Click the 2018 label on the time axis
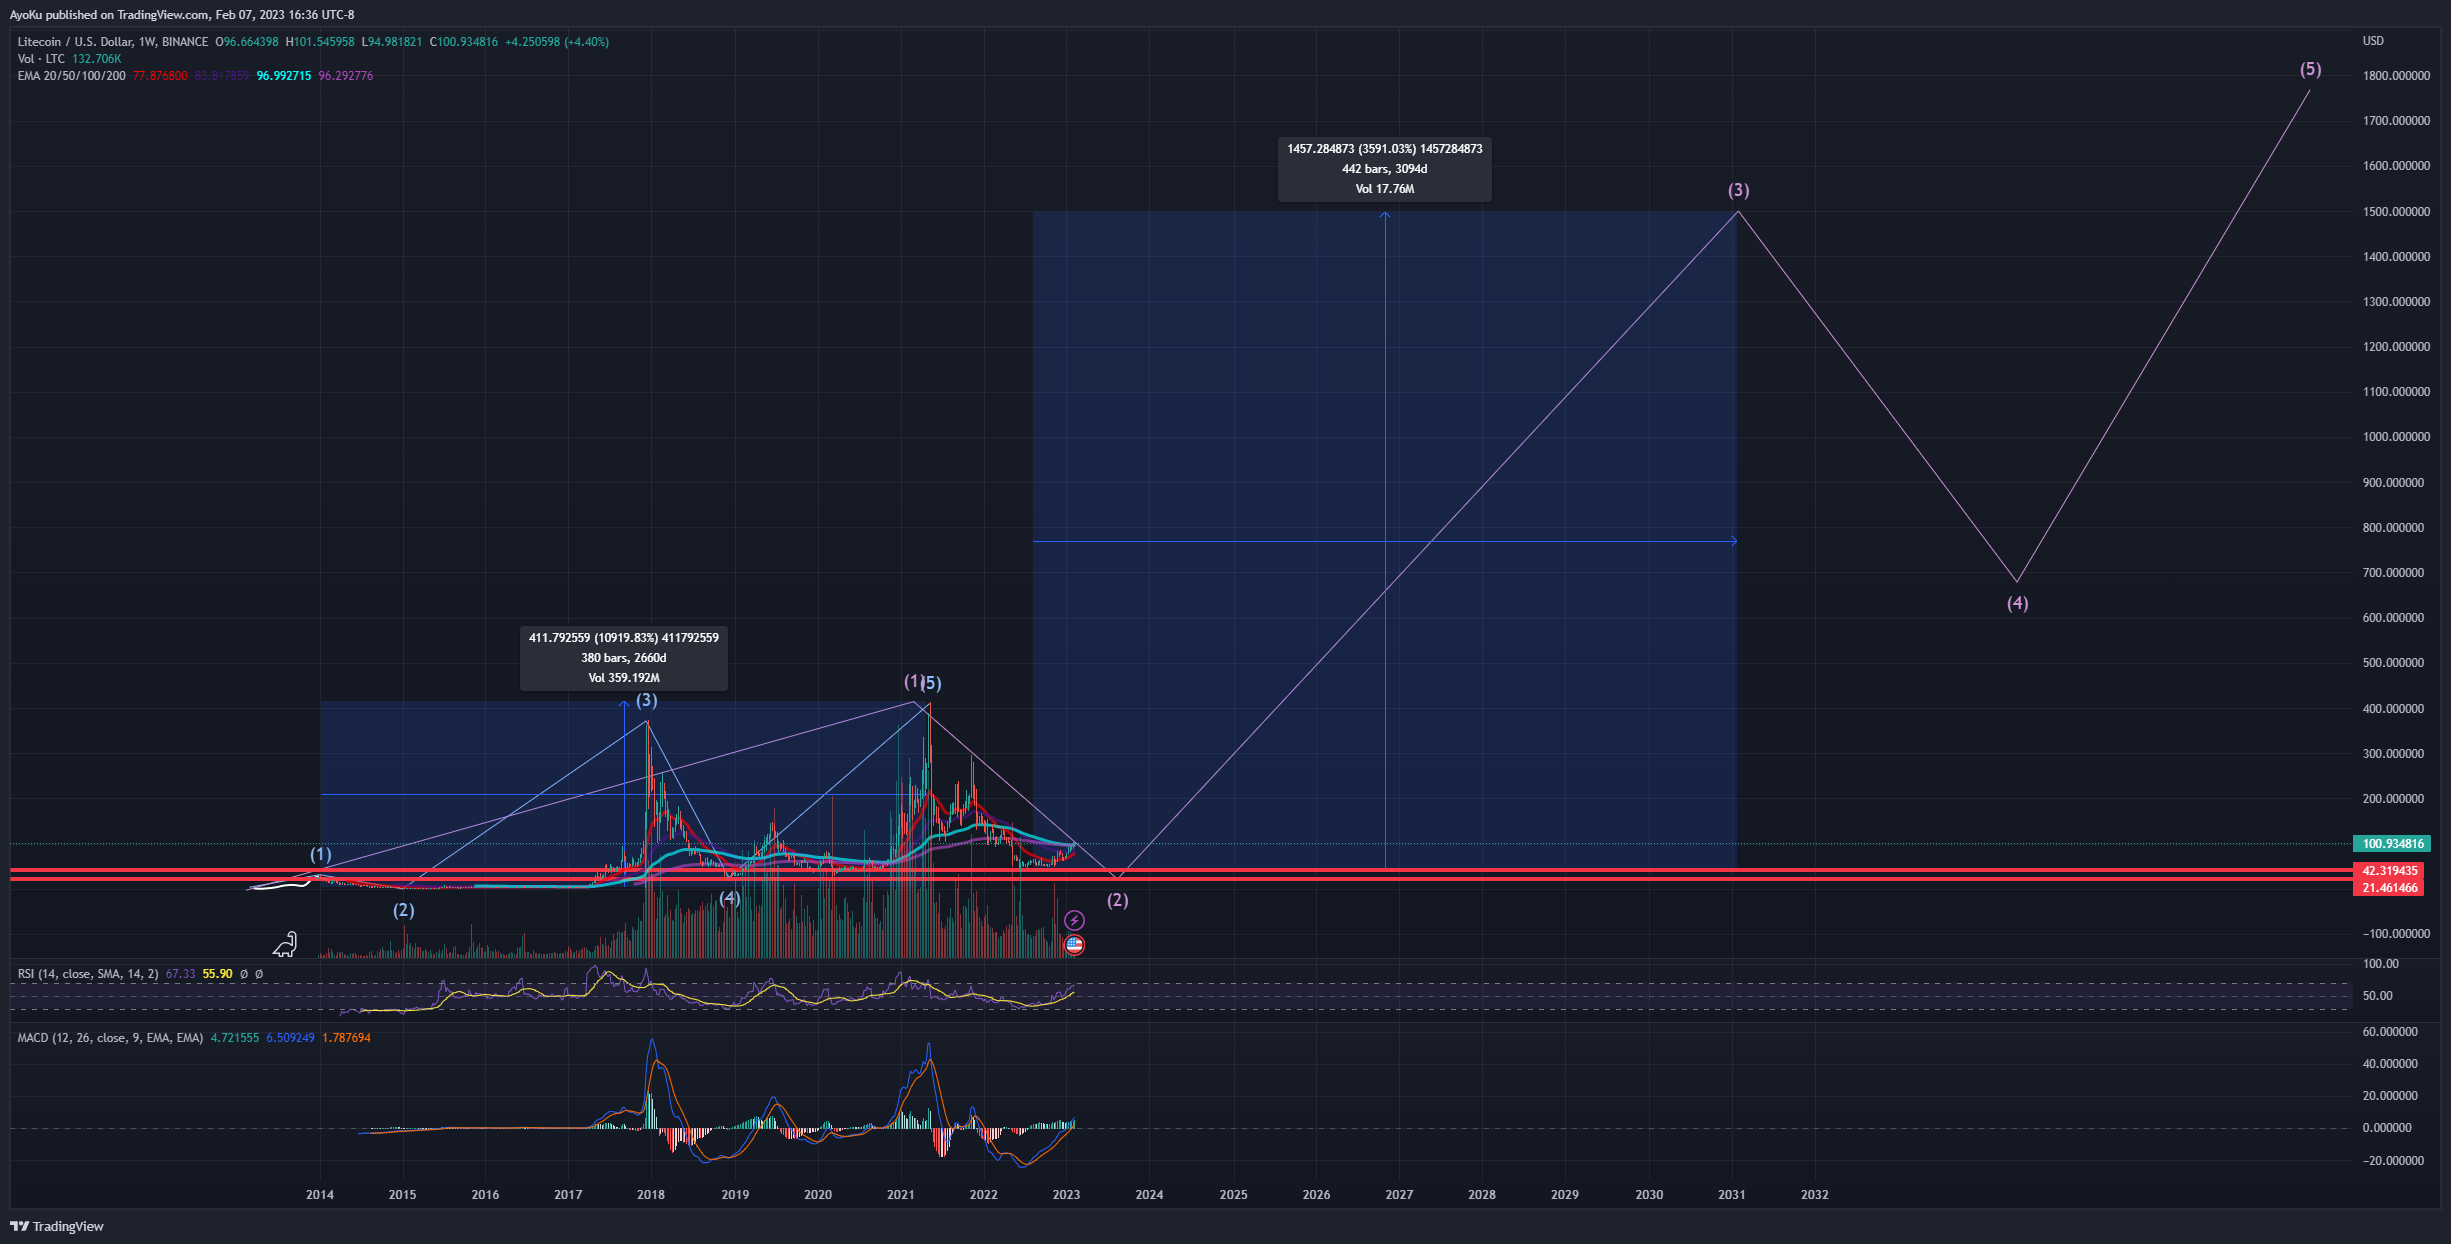 [x=651, y=1195]
